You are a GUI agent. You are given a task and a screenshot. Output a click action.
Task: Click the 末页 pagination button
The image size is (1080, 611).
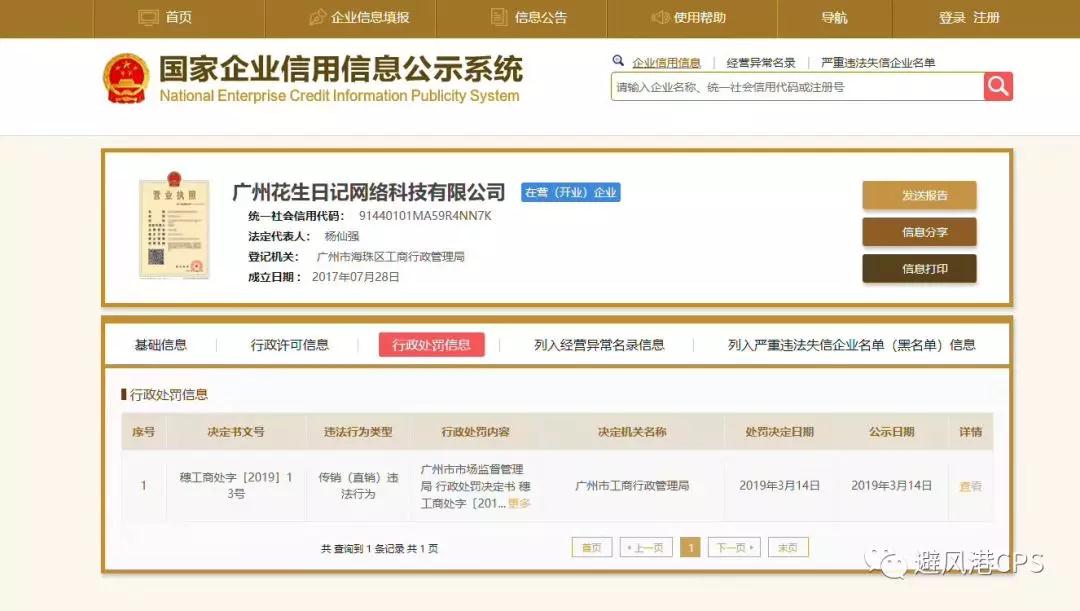(788, 548)
